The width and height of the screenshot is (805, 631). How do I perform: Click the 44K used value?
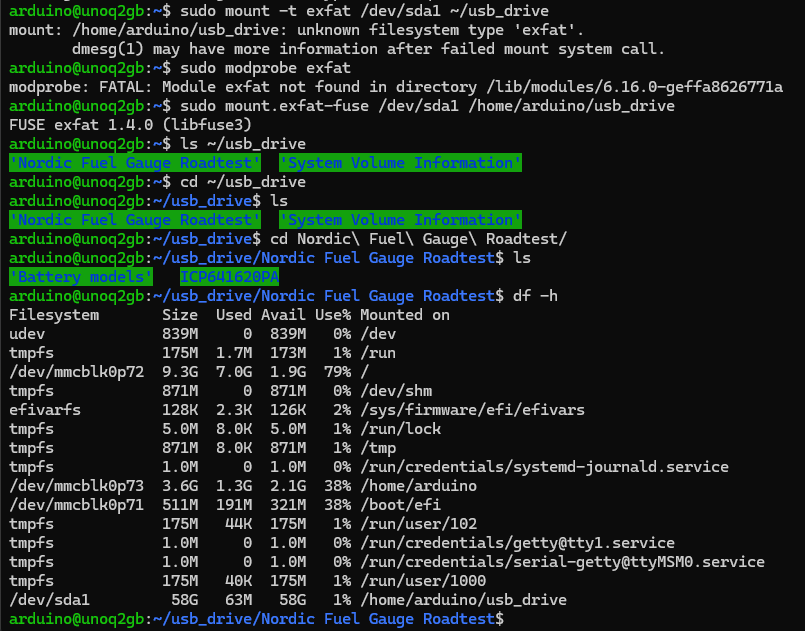pyautogui.click(x=239, y=524)
